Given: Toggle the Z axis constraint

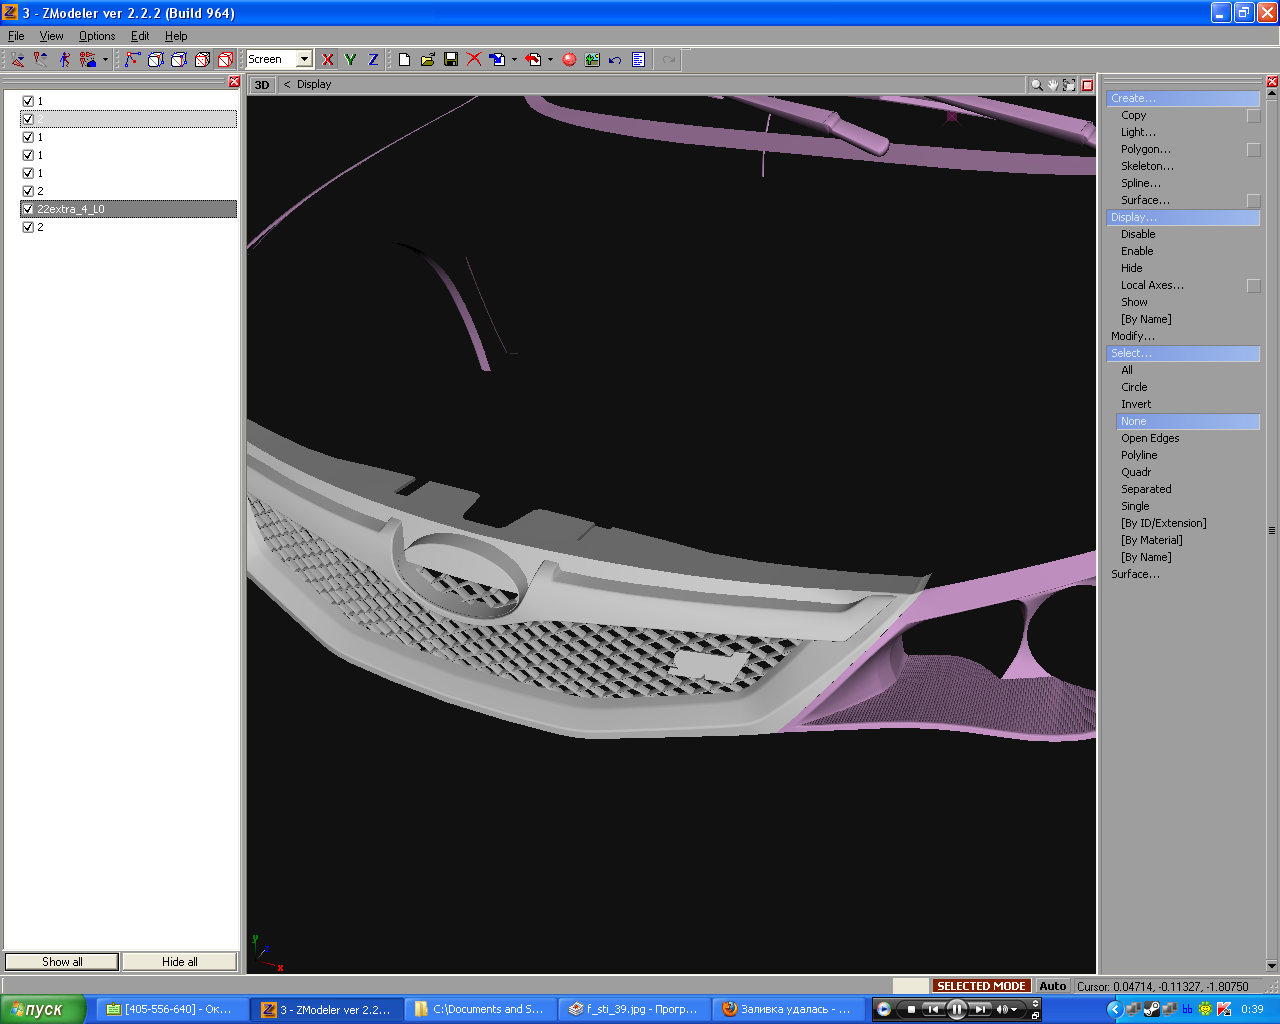Looking at the screenshot, I should click(x=373, y=60).
